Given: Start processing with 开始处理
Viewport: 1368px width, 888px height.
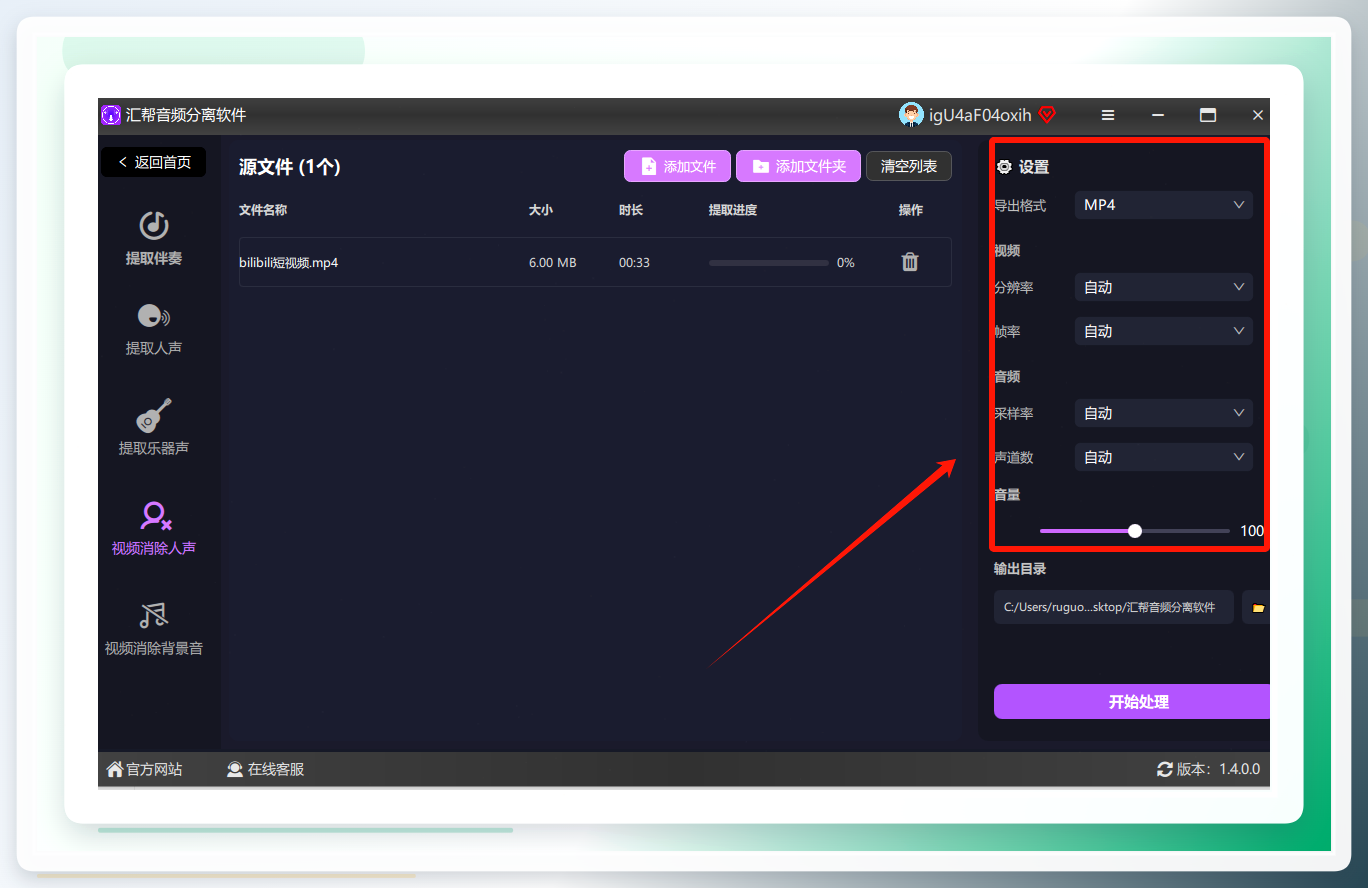Looking at the screenshot, I should click(1132, 702).
